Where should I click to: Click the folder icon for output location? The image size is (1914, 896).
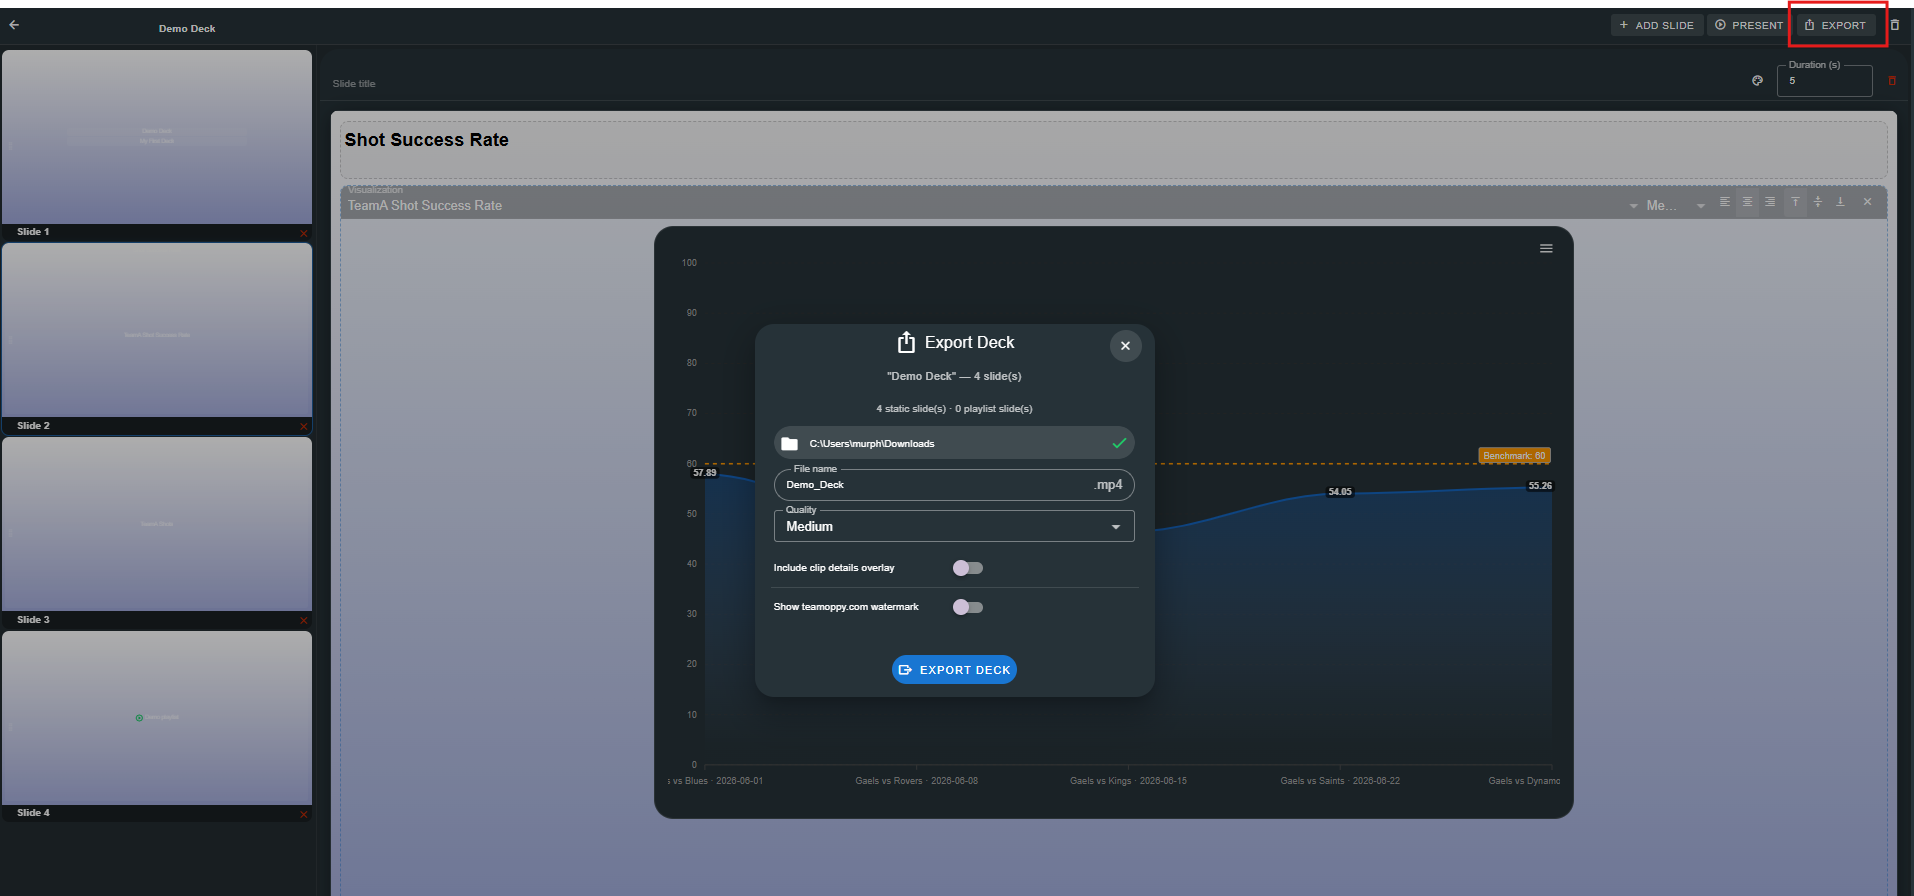click(789, 444)
